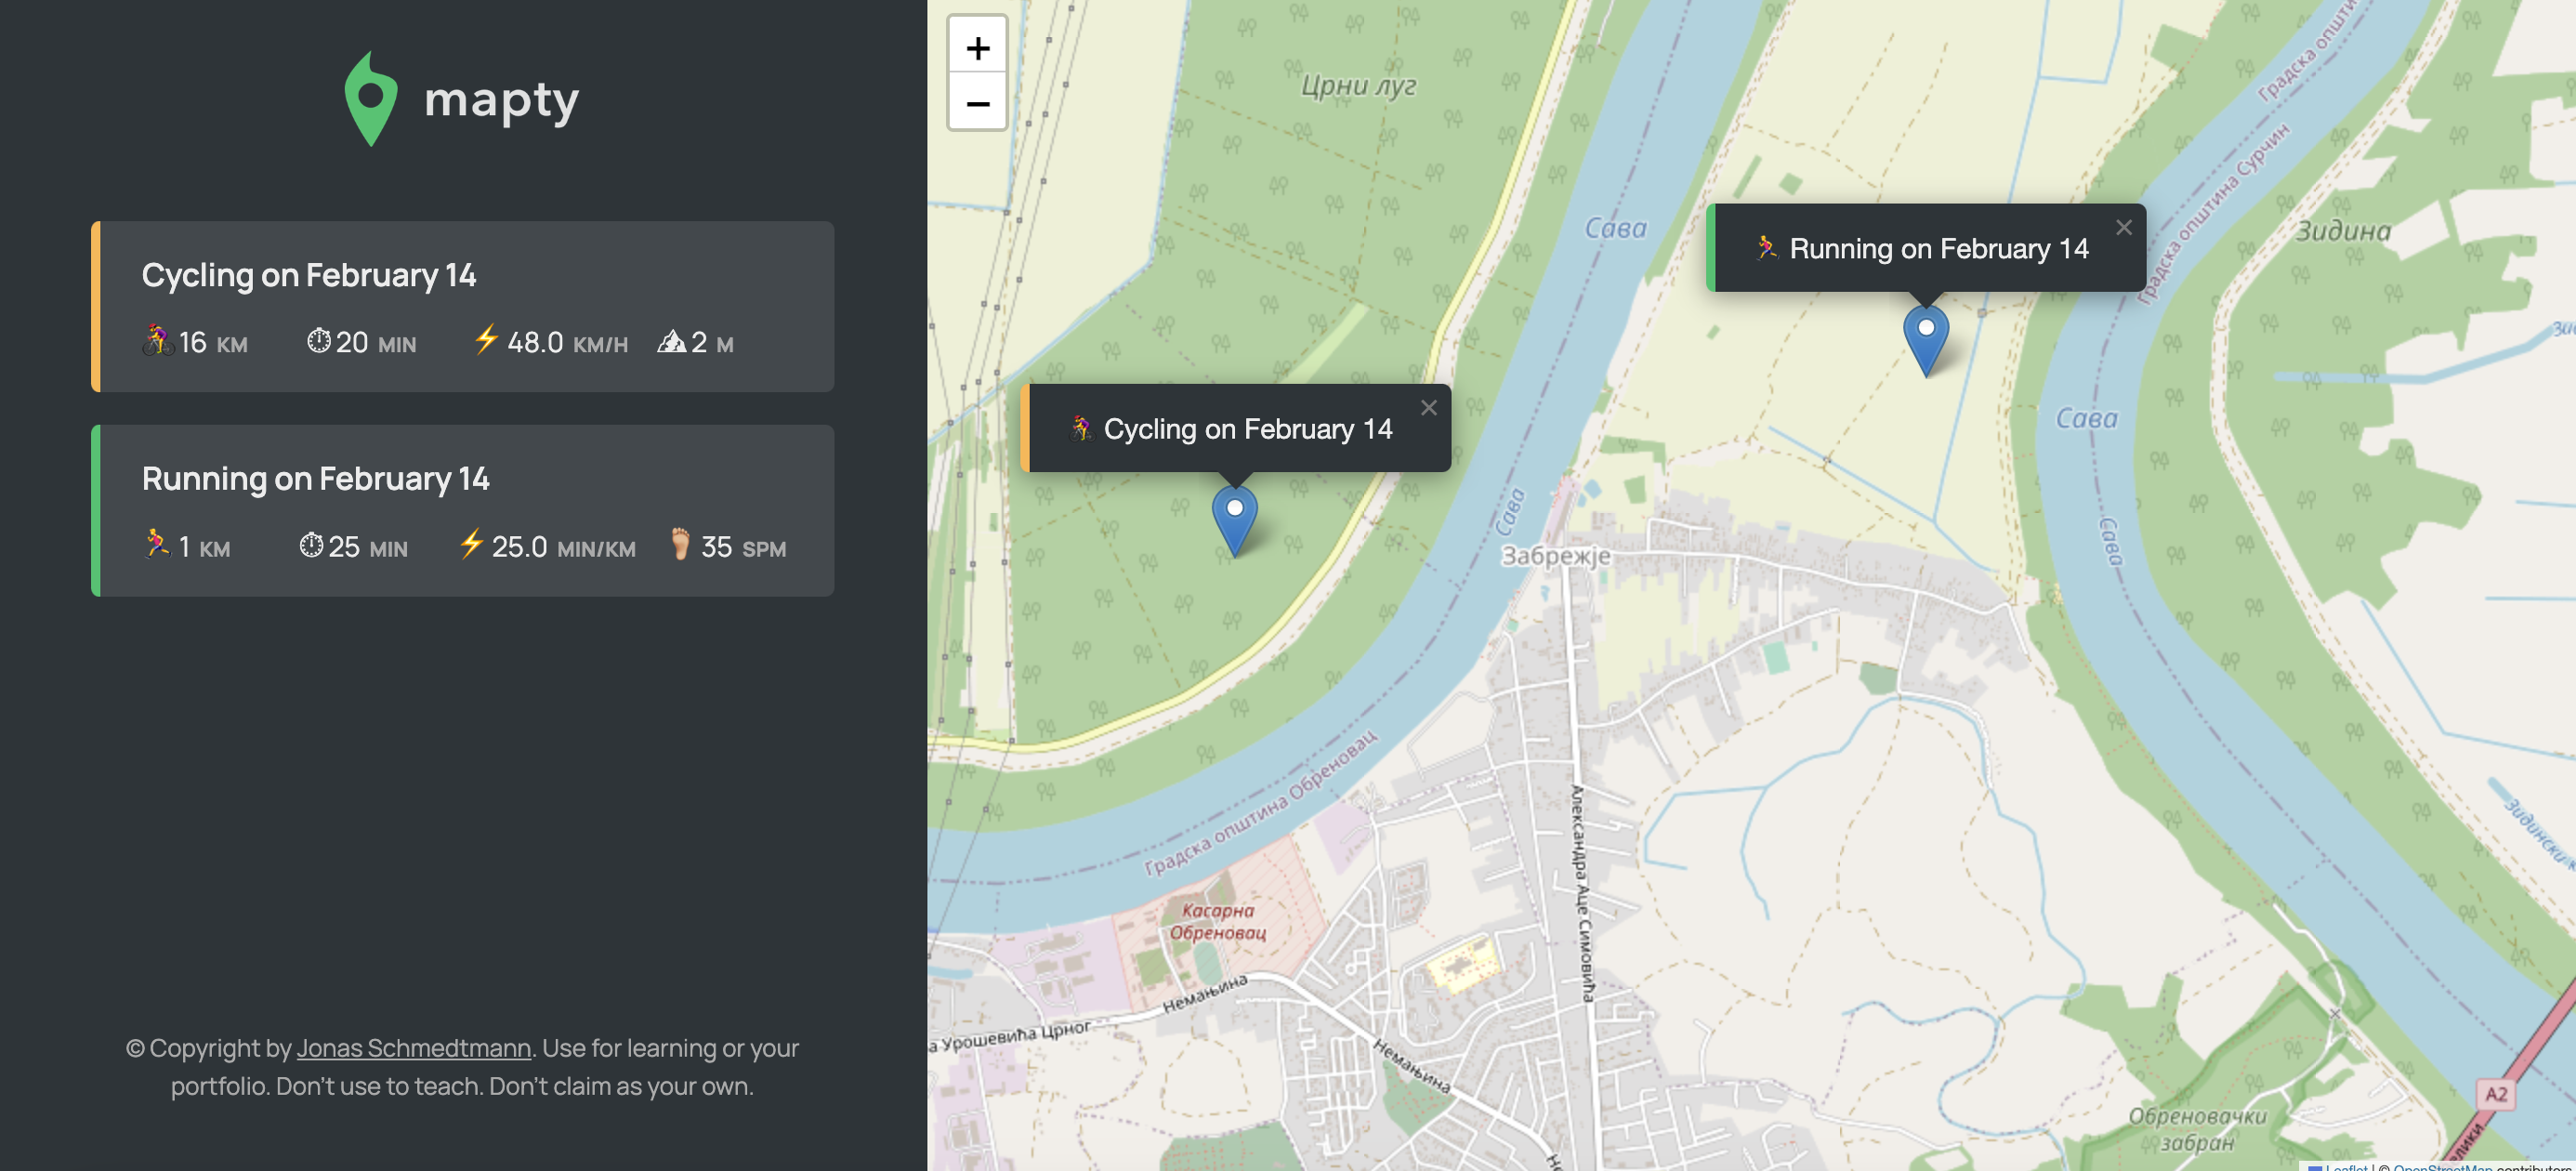Click the 20 MIN duration value
The width and height of the screenshot is (2576, 1171).
click(376, 343)
